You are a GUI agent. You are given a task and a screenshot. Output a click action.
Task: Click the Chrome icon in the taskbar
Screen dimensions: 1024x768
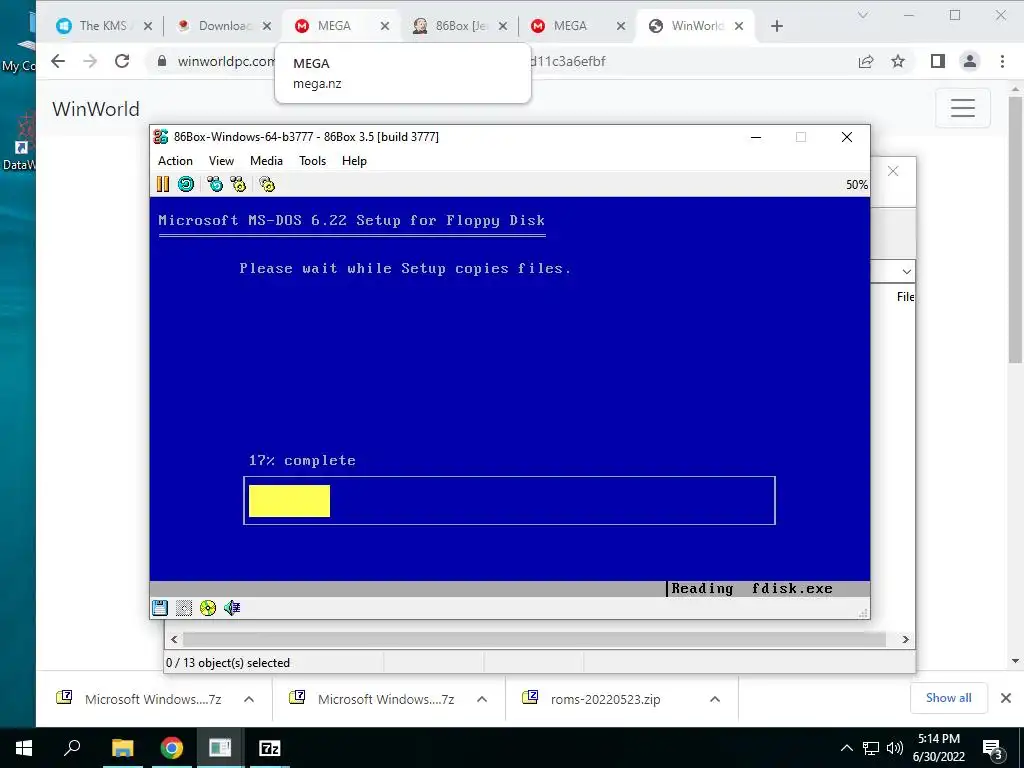[x=172, y=748]
